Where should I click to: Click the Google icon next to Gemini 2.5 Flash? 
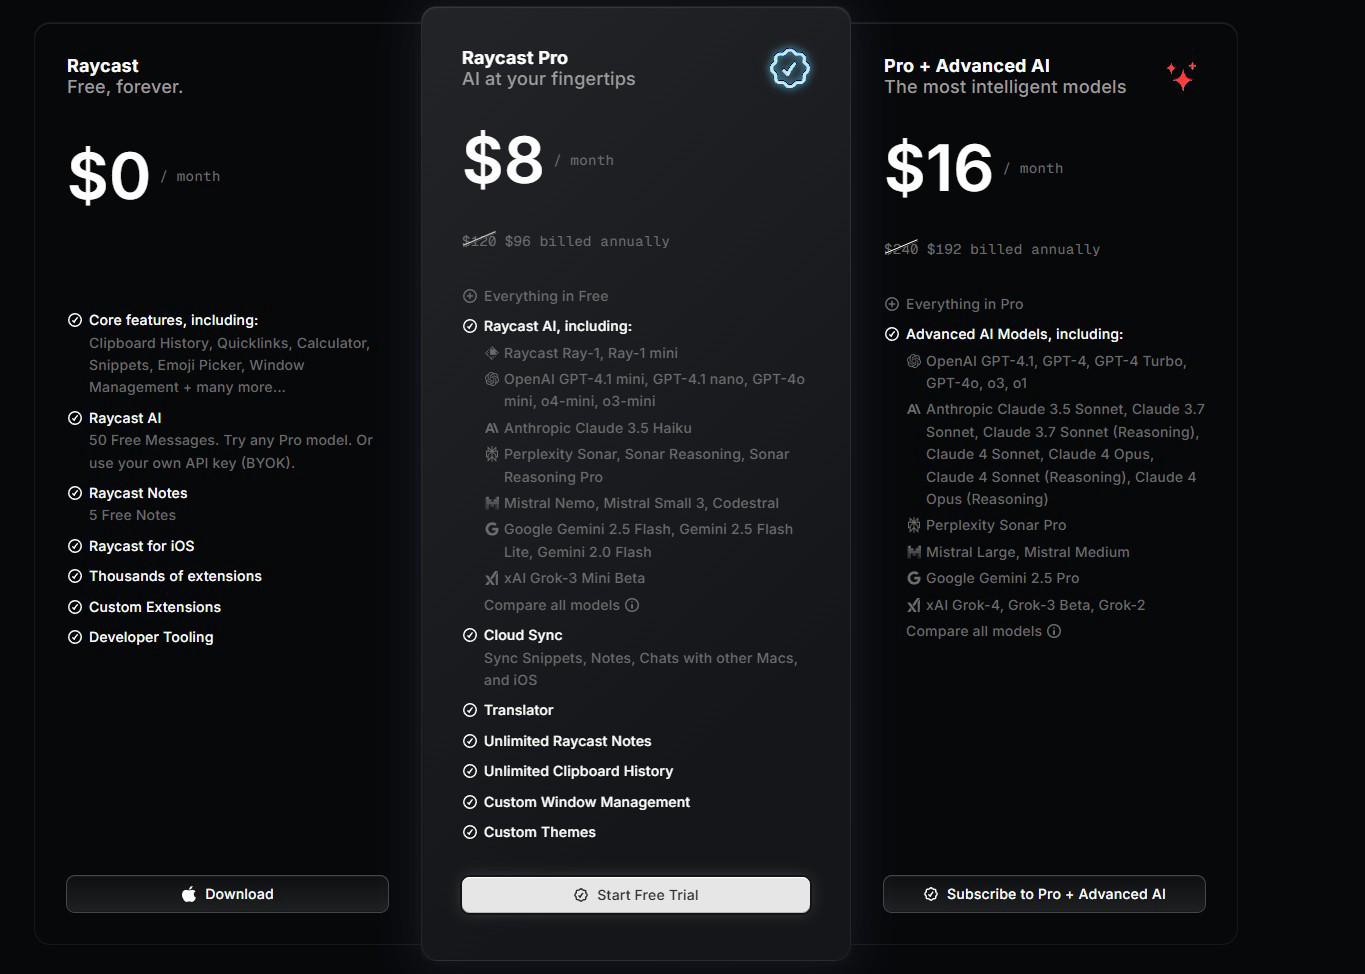pos(491,529)
